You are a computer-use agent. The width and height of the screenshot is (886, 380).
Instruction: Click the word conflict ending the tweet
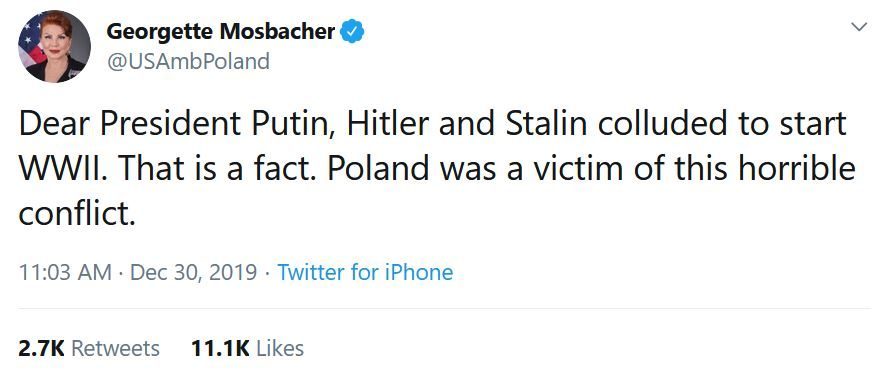pyautogui.click(x=77, y=213)
